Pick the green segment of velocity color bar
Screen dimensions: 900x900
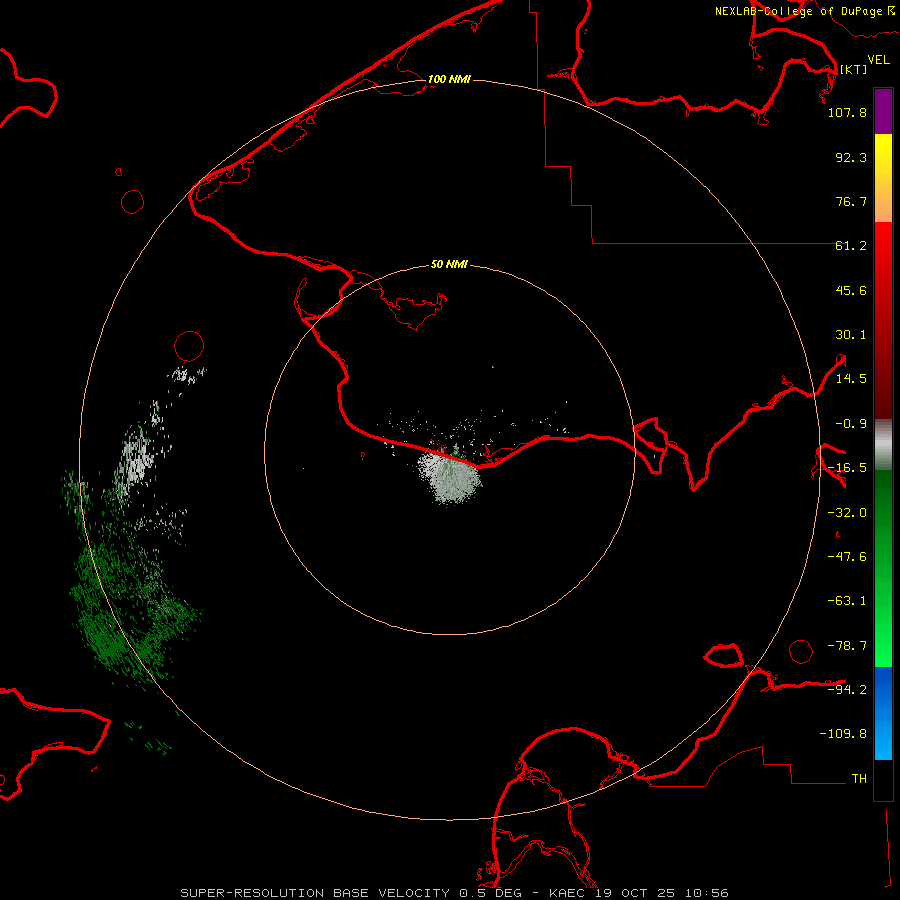[x=883, y=568]
